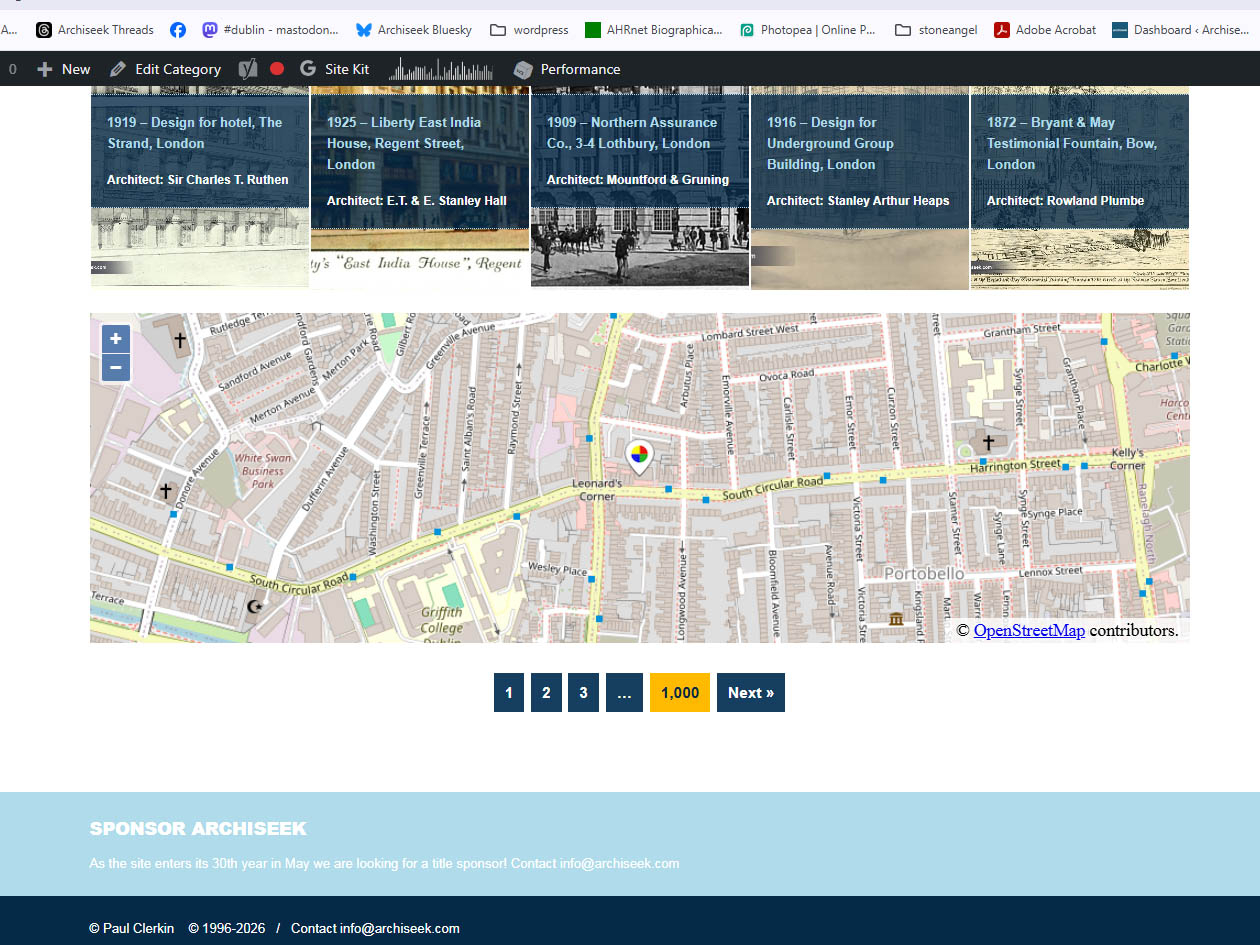This screenshot has height=945, width=1260.
Task: Click the site stats graph in admin bar
Action: pyautogui.click(x=441, y=69)
